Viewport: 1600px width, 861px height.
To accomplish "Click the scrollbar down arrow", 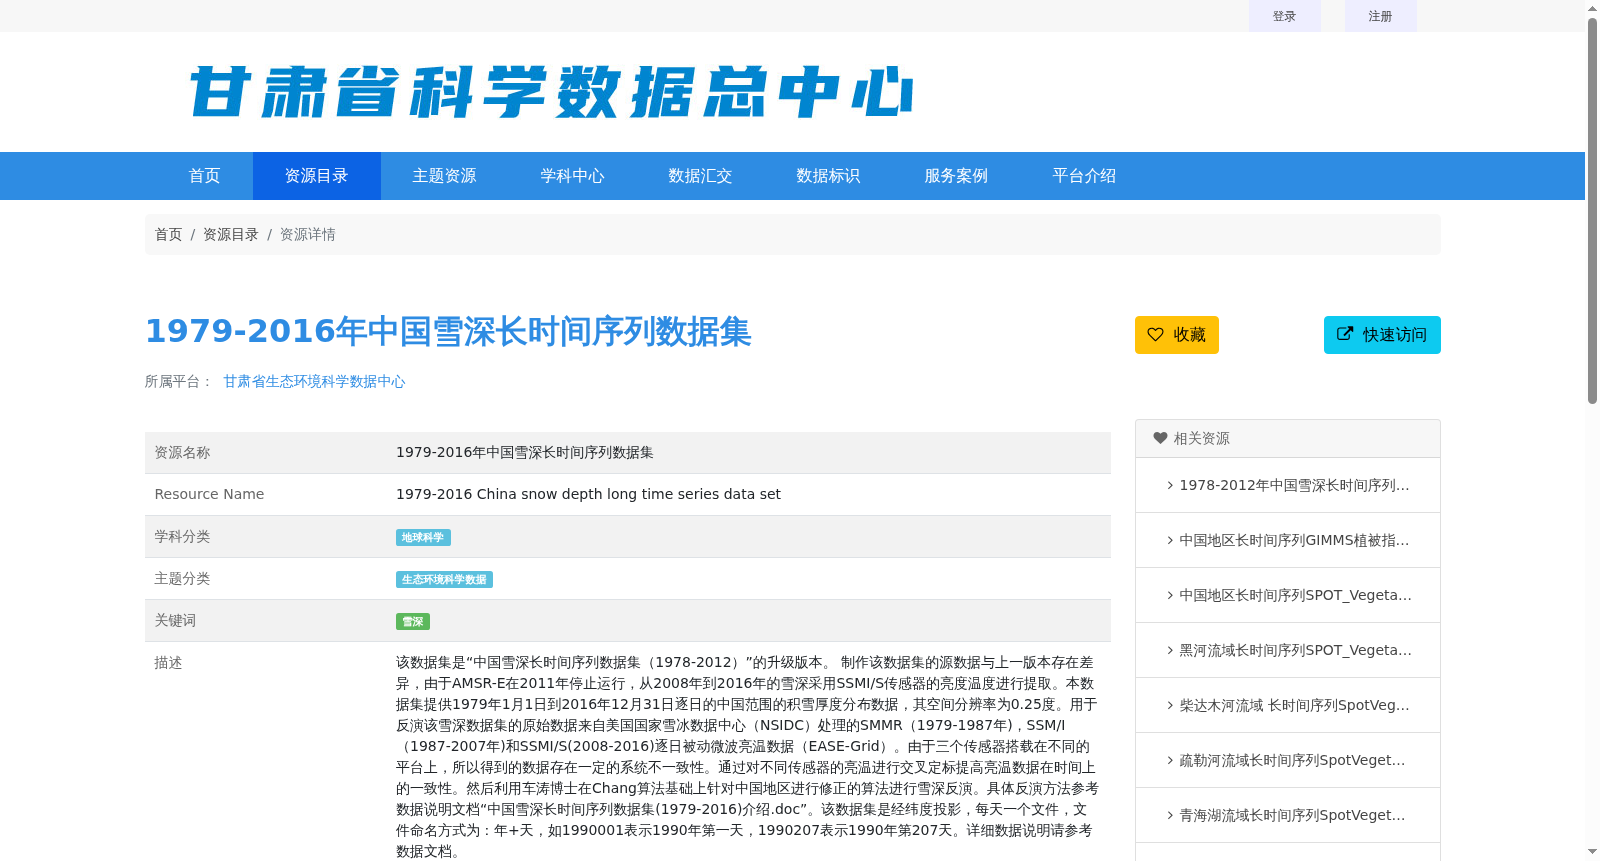I will pyautogui.click(x=1592, y=852).
